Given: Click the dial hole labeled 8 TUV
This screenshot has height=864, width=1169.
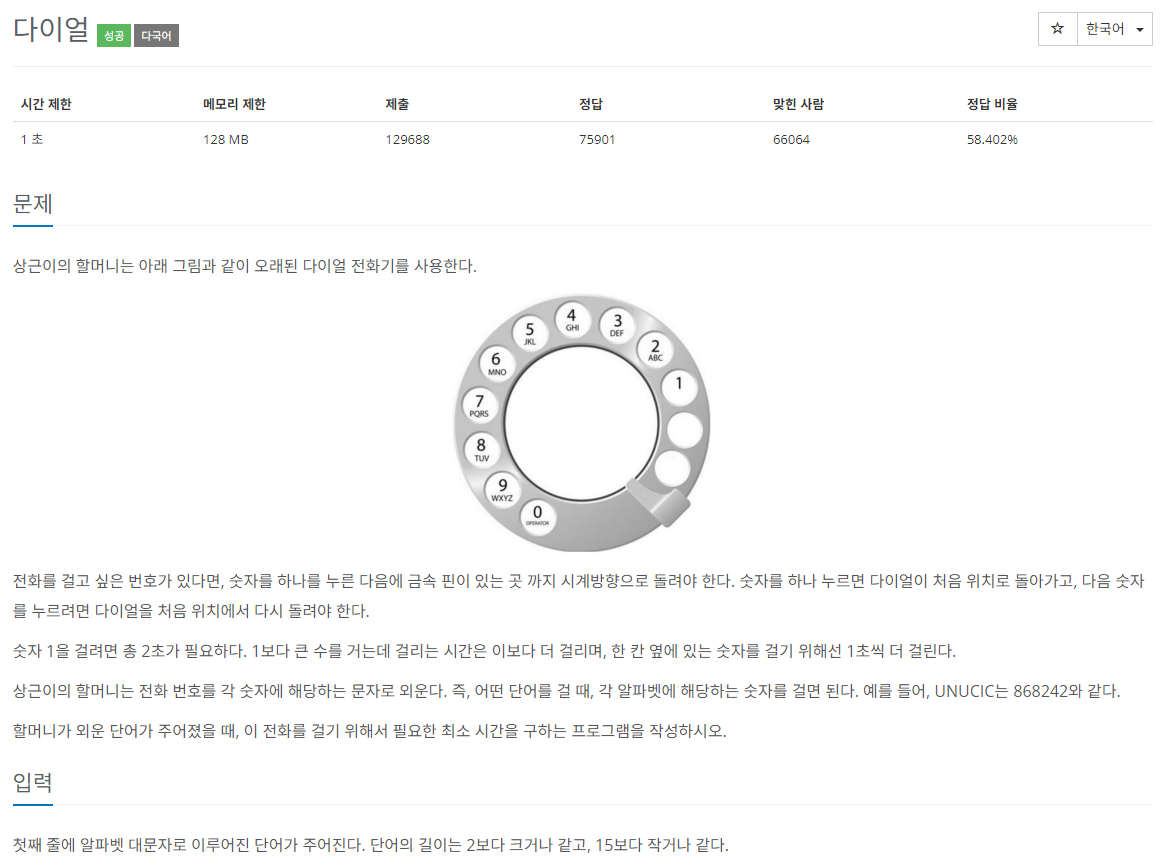Looking at the screenshot, I should tap(481, 449).
